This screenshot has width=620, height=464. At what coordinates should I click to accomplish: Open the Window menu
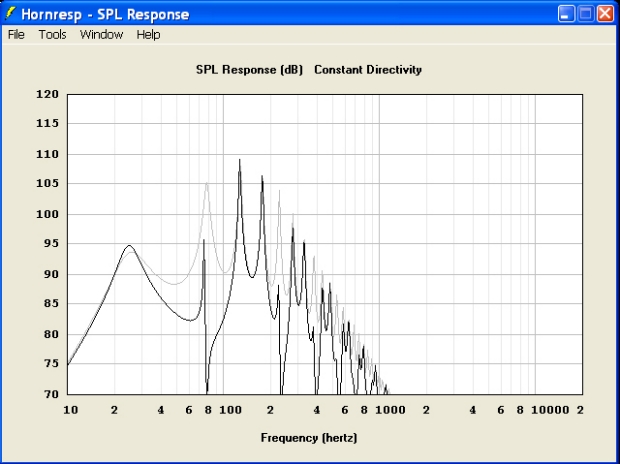[101, 35]
